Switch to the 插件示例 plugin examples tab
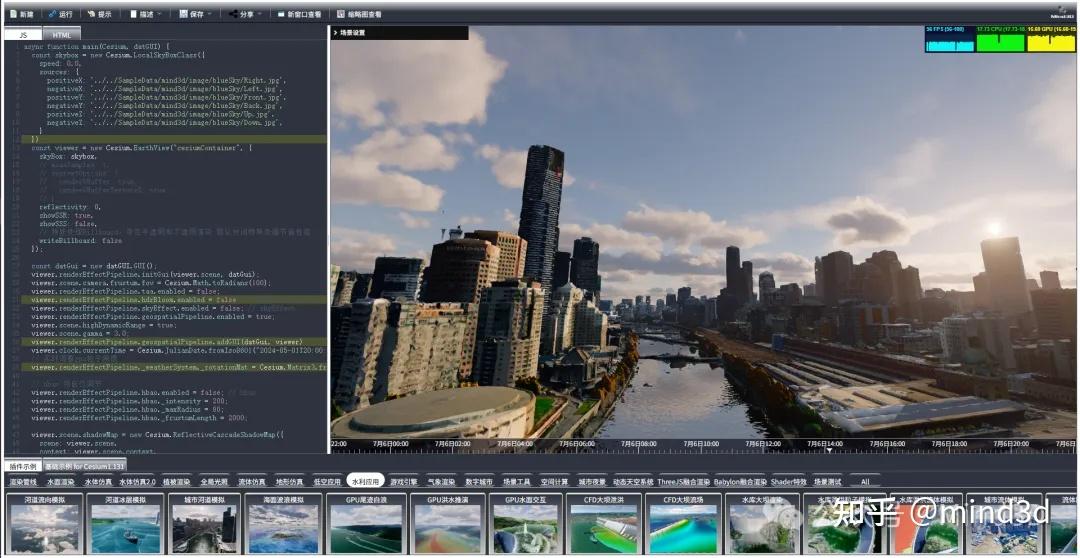Viewport: 1080px width, 558px height. tap(21, 467)
